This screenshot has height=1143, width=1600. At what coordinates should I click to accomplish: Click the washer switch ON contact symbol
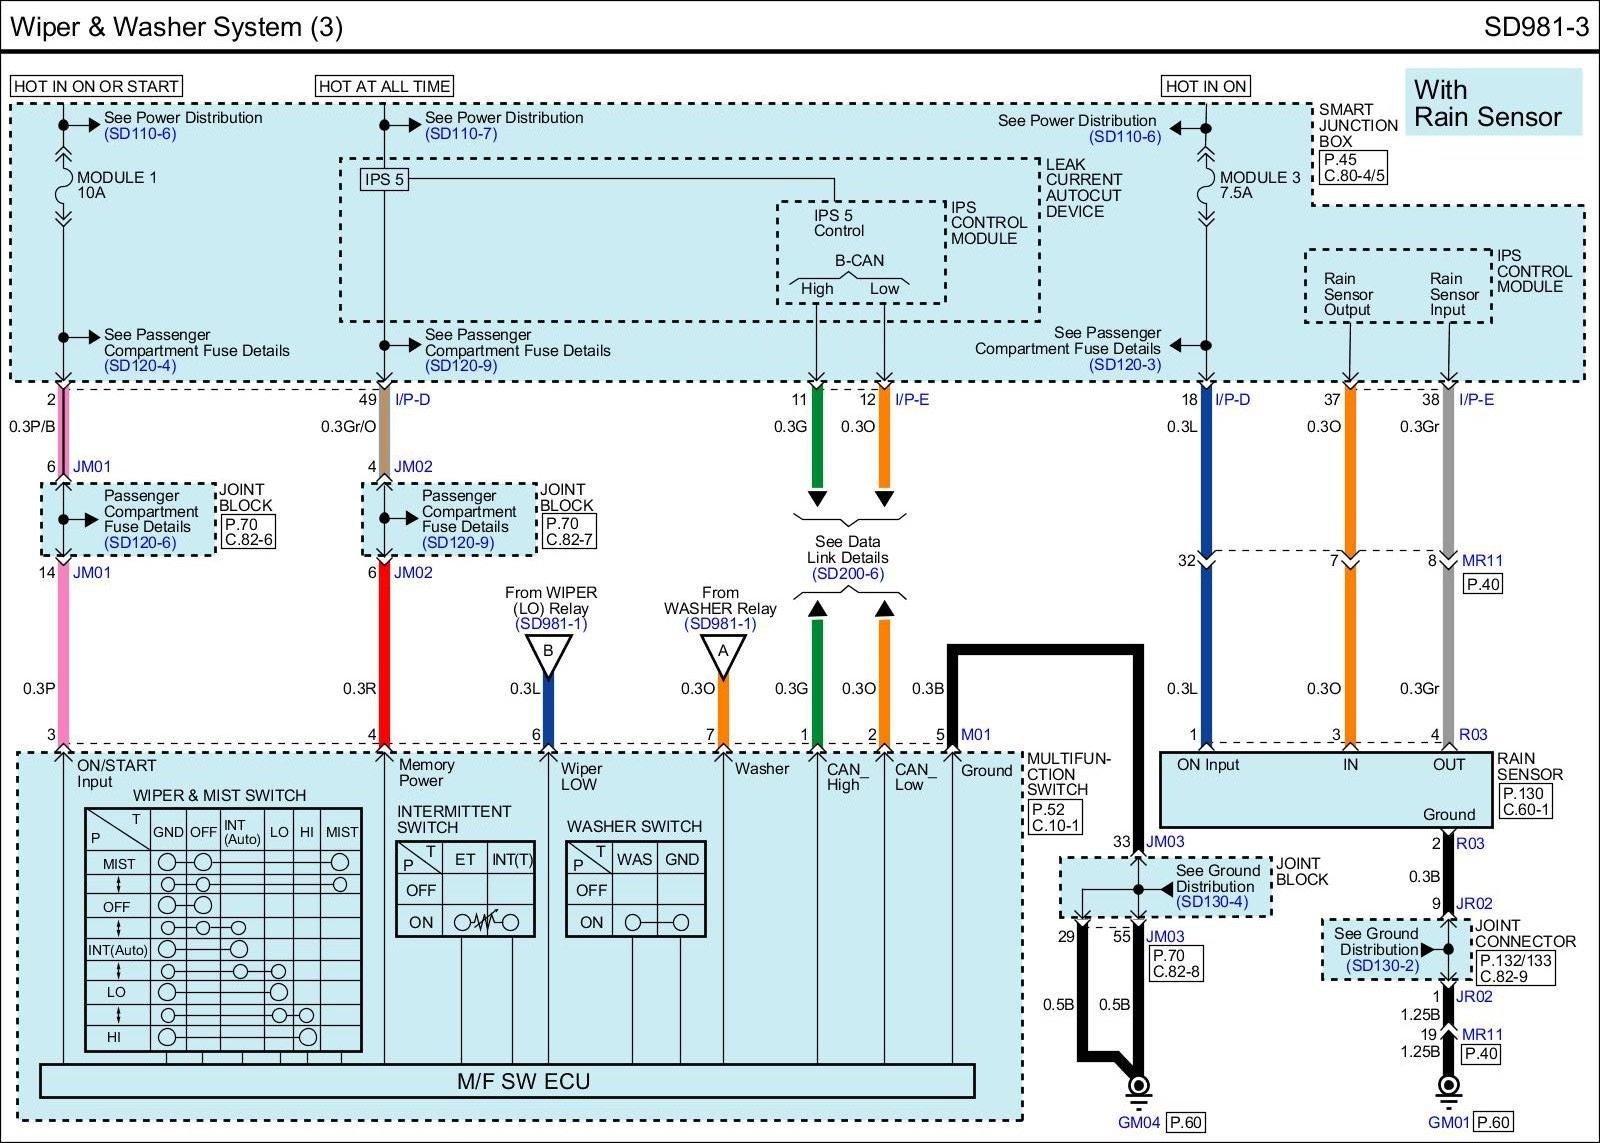tap(655, 922)
